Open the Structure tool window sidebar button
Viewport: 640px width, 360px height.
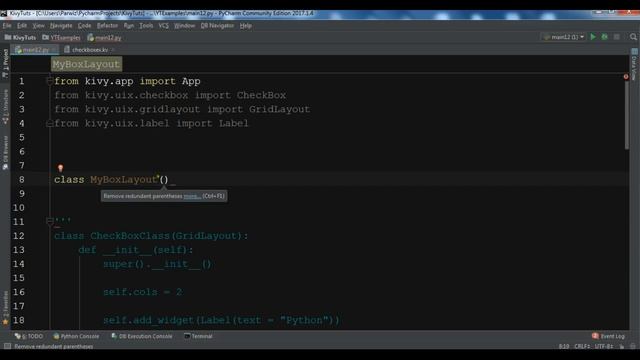[x=5, y=107]
